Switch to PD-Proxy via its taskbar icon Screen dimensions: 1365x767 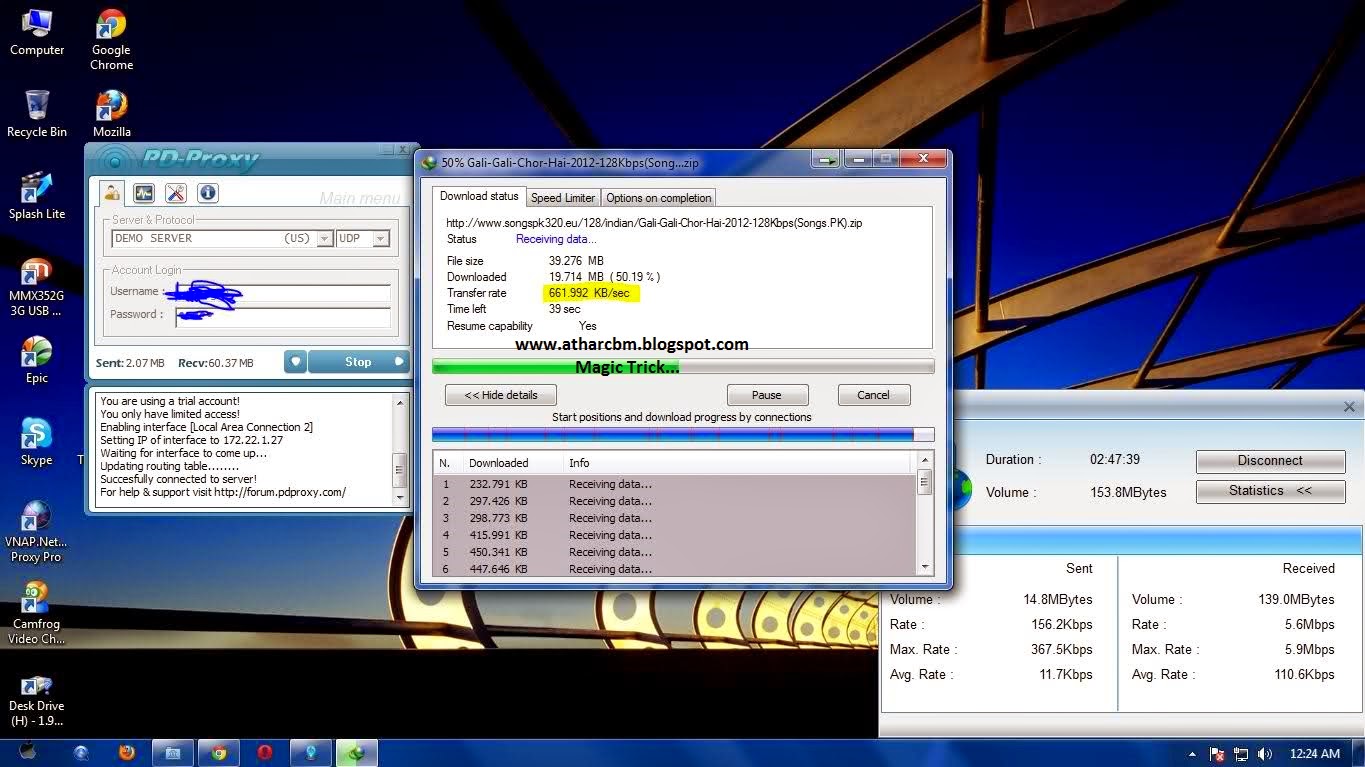point(311,753)
